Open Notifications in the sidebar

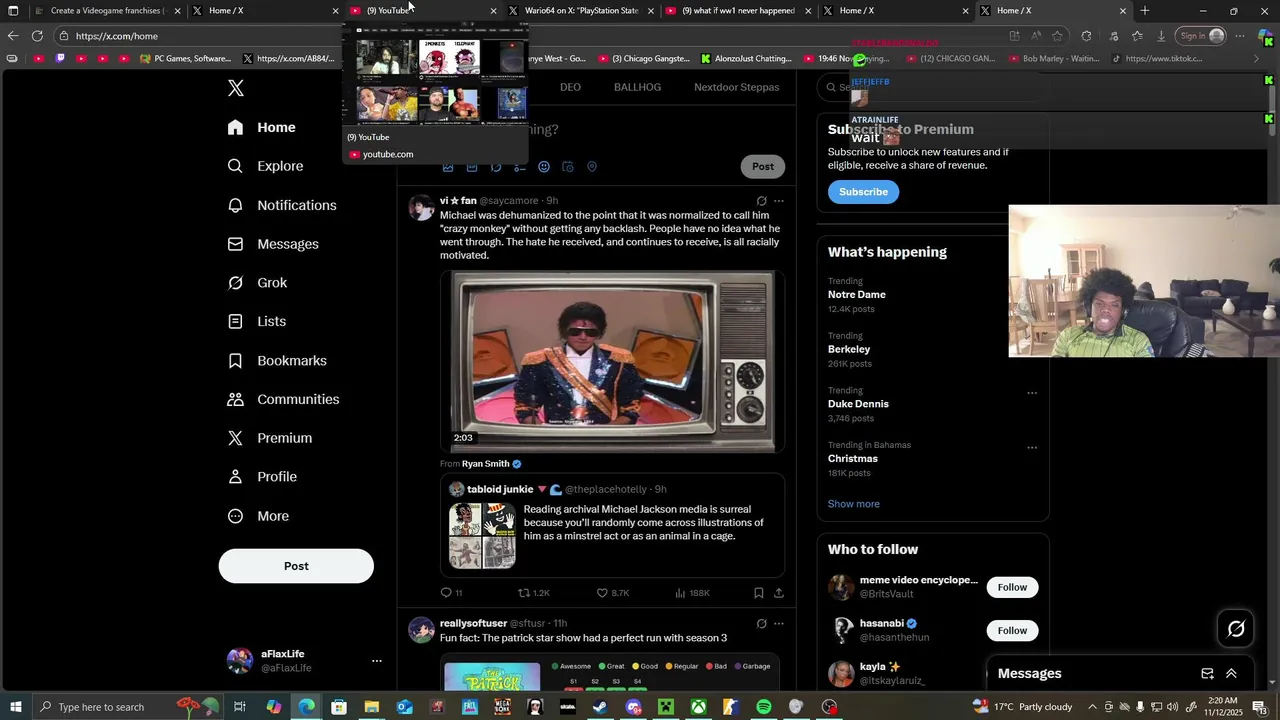[282, 205]
